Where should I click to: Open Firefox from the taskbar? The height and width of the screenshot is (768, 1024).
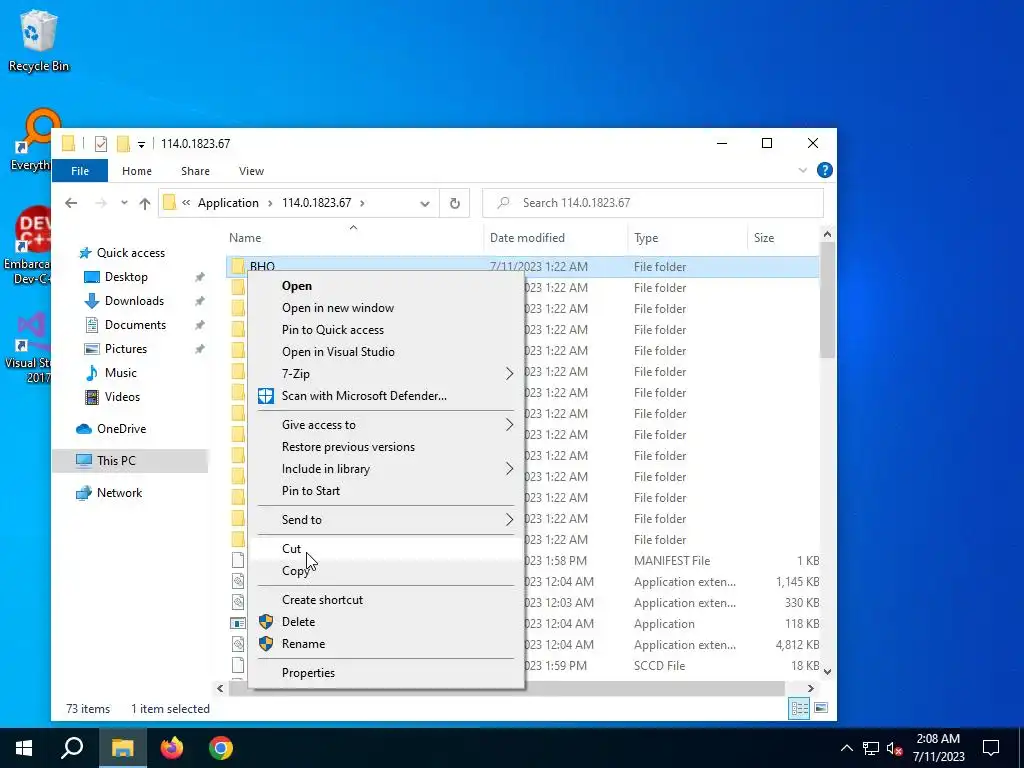click(x=172, y=748)
